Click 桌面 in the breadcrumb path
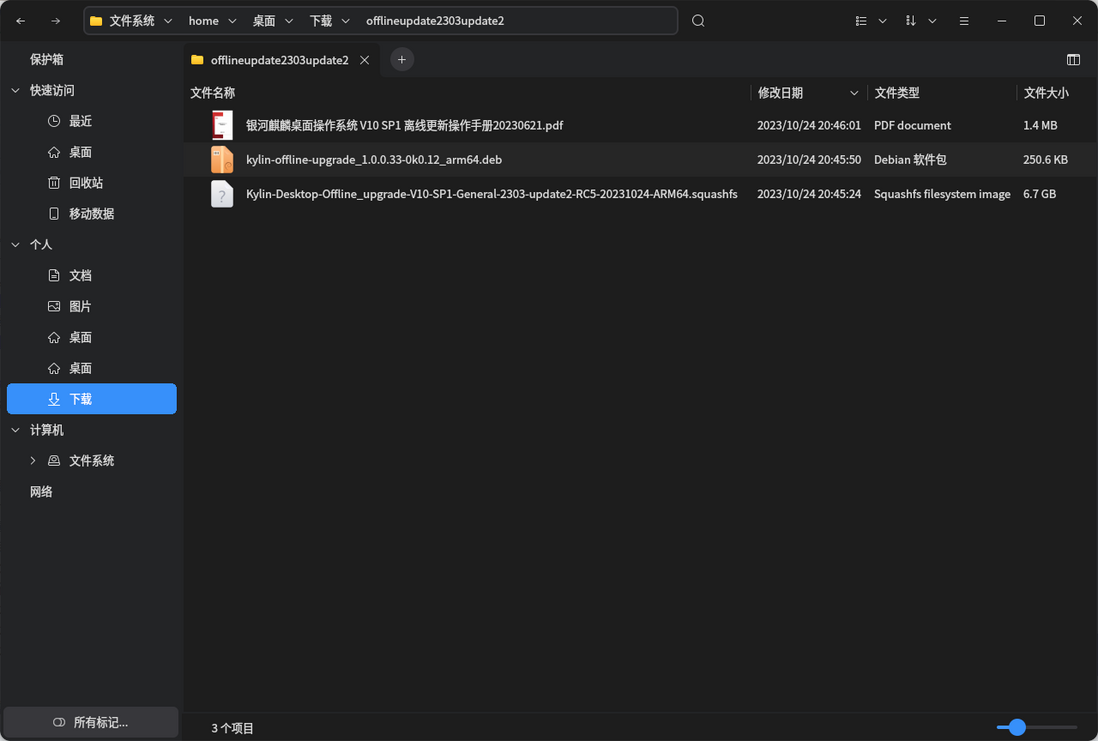 click(262, 20)
